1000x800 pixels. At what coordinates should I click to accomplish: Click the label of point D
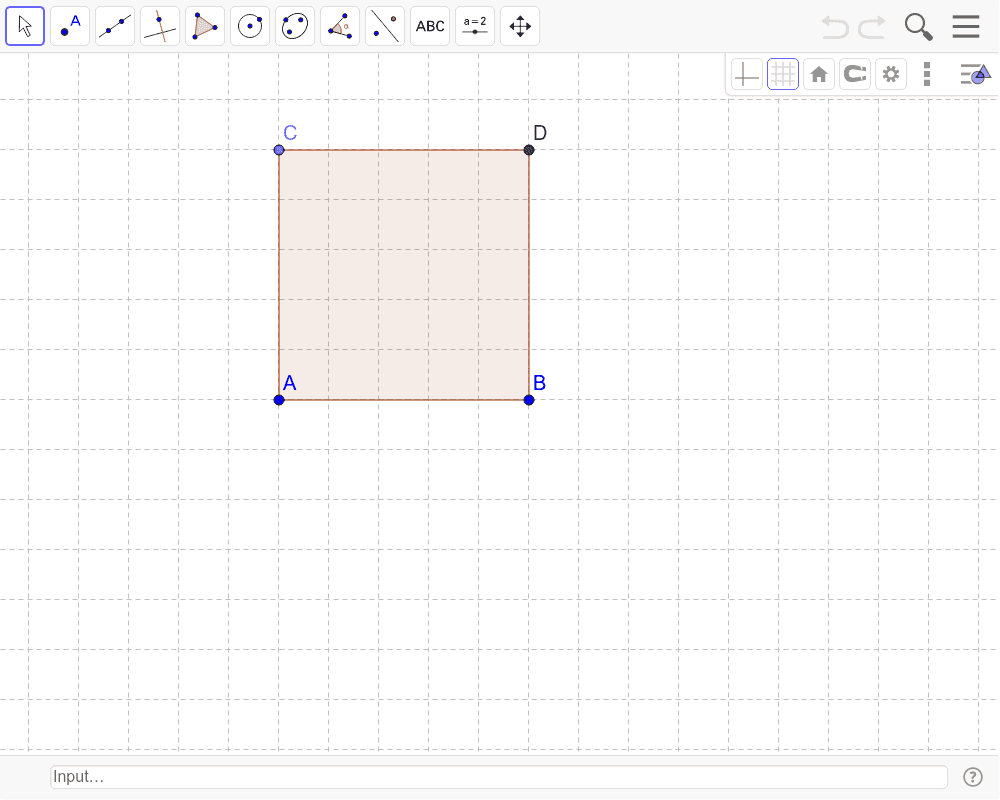(x=540, y=133)
